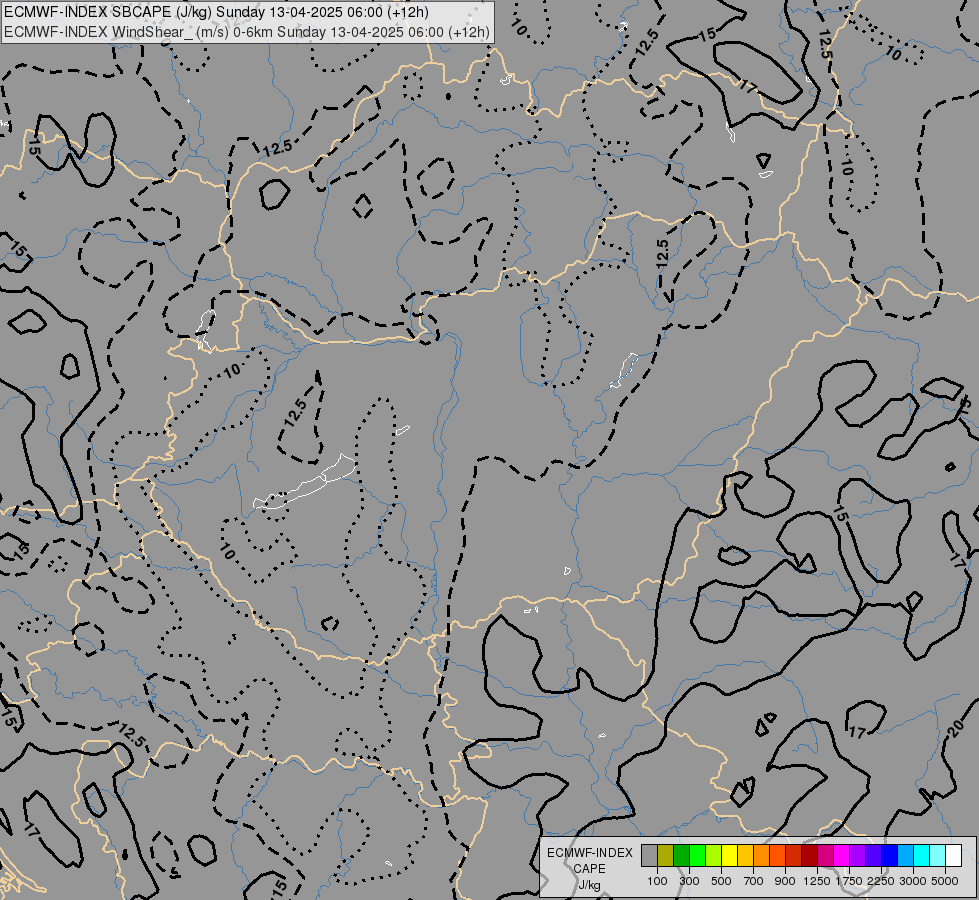Click the legend value 900

(785, 881)
